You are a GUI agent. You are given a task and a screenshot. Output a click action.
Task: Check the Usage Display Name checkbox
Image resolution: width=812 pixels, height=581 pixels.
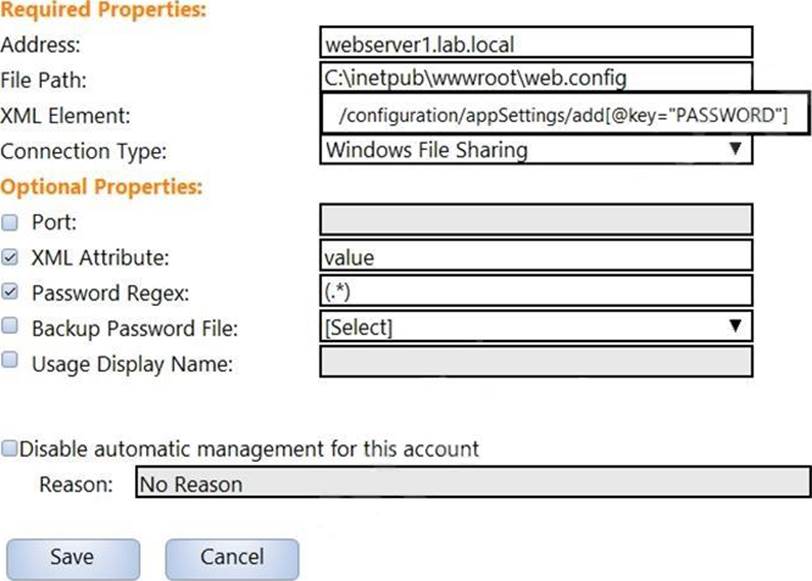(10, 361)
